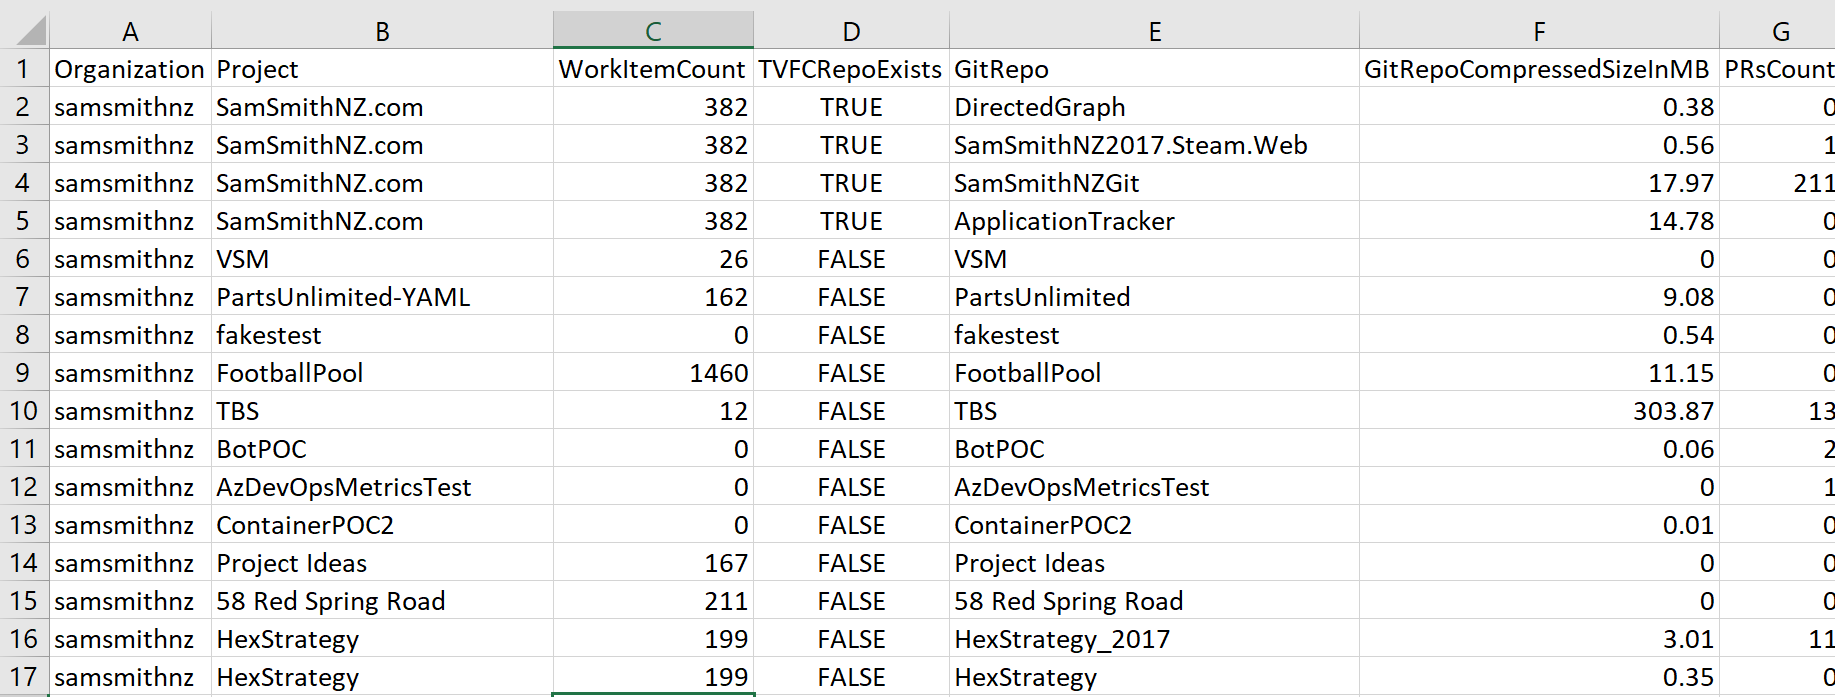Click the TVFCRepoExists header cell
Viewport: 1835px width, 697px height.
851,69
